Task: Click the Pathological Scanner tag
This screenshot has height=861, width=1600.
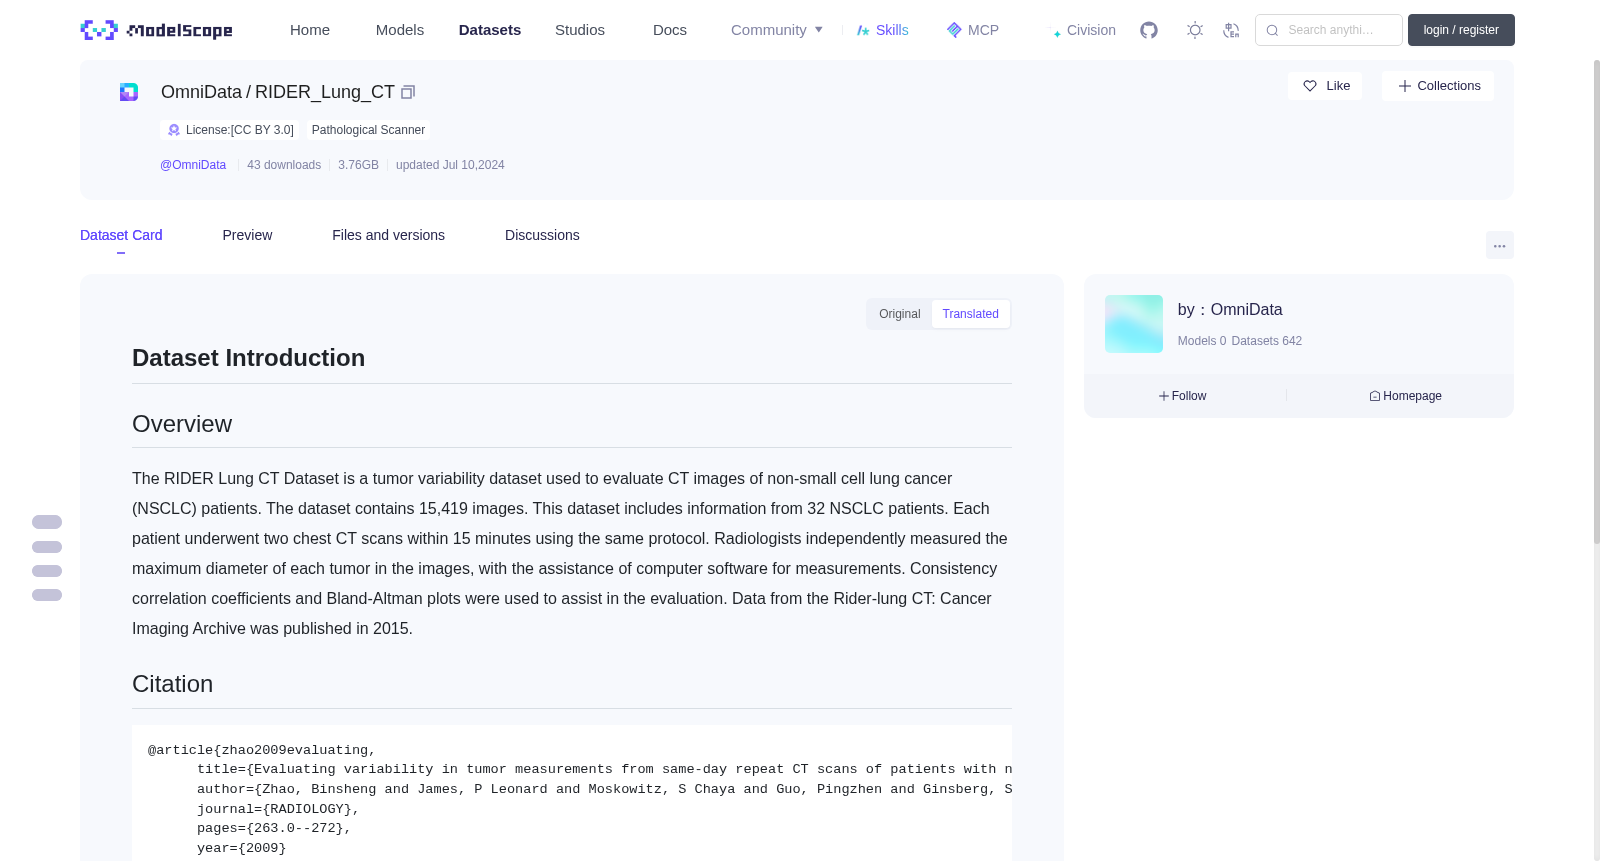Action: click(368, 130)
